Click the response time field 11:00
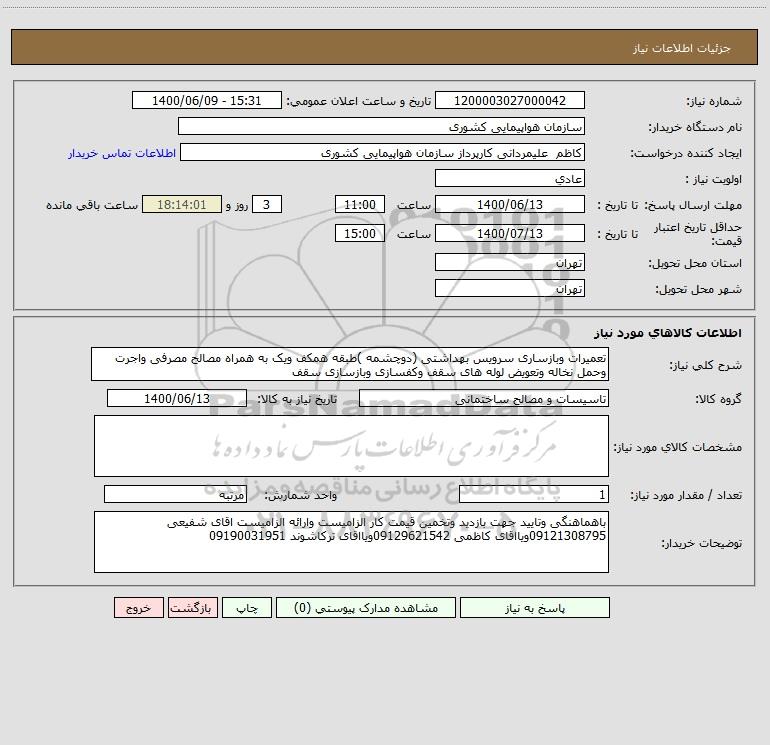 click(x=359, y=204)
